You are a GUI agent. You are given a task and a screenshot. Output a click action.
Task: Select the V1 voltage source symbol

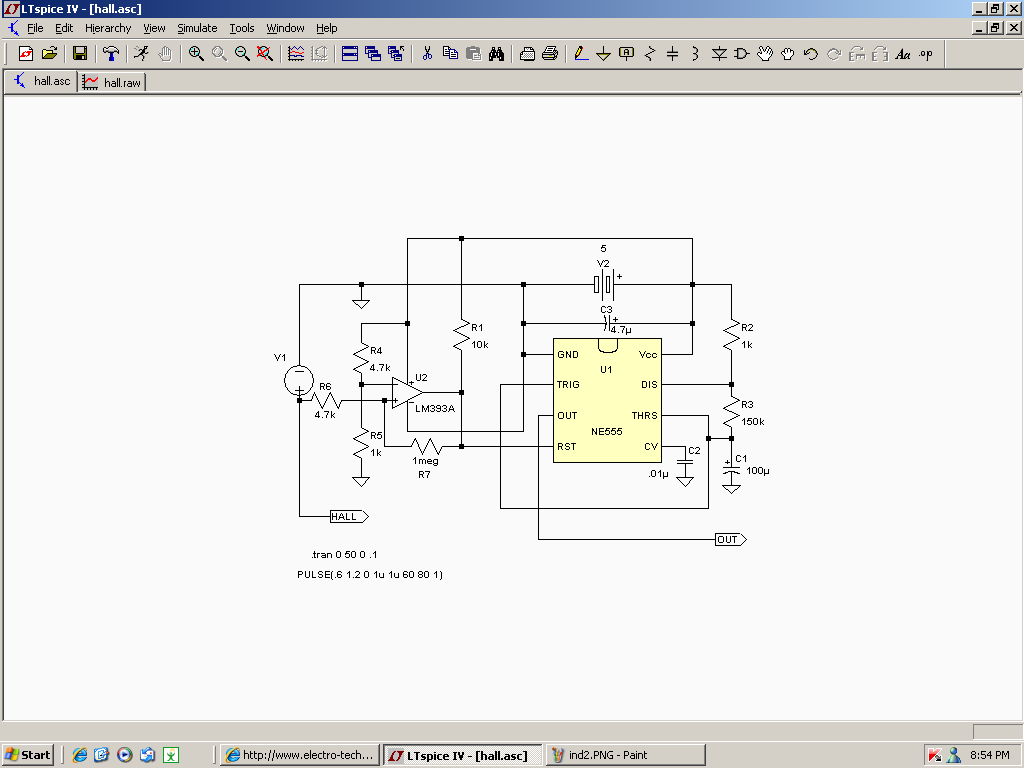299,380
